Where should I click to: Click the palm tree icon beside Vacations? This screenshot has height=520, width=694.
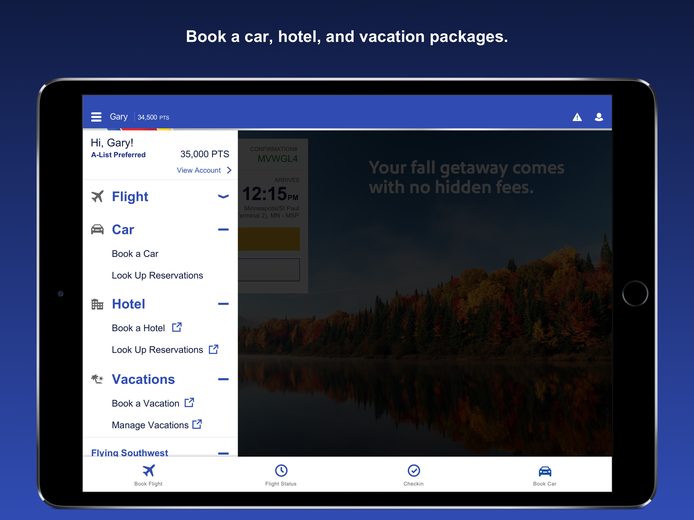point(97,379)
